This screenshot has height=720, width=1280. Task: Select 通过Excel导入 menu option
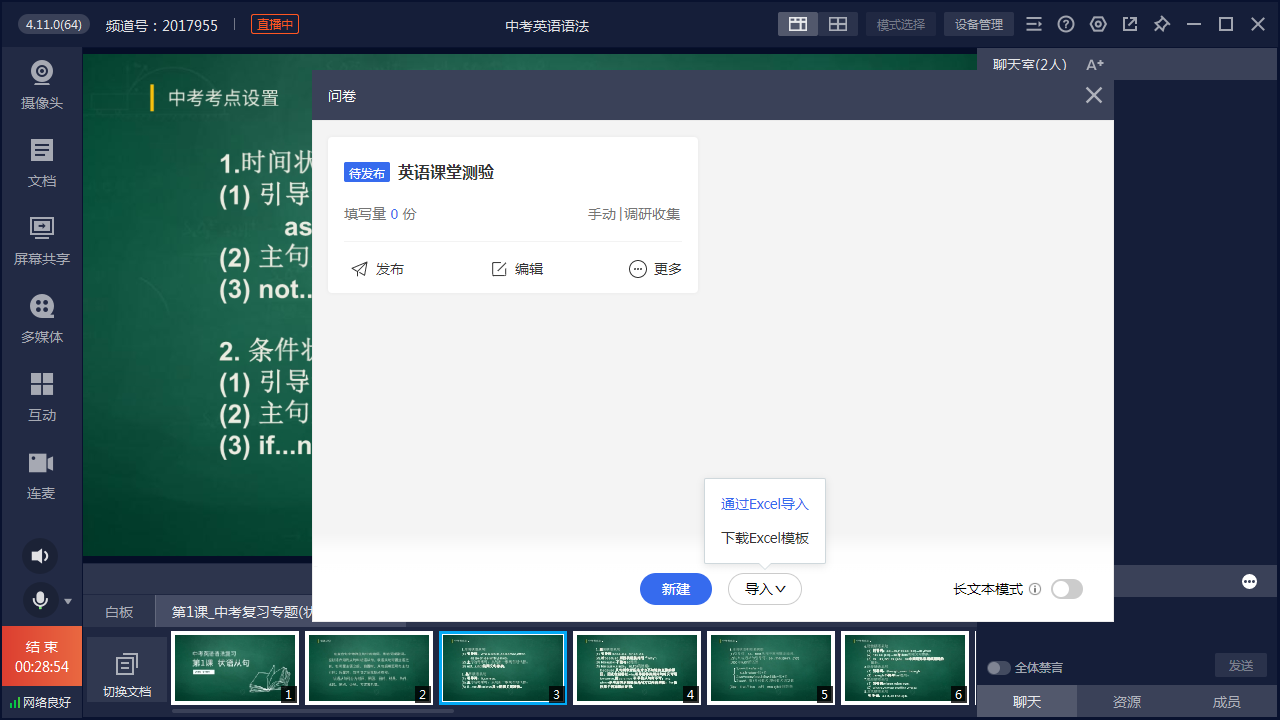764,504
